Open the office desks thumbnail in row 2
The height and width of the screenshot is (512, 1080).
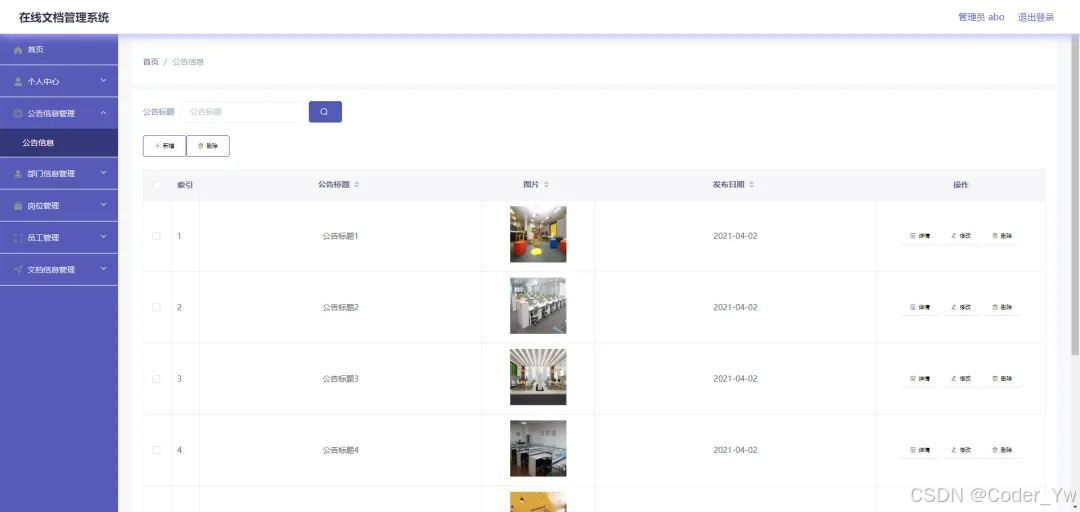(538, 306)
